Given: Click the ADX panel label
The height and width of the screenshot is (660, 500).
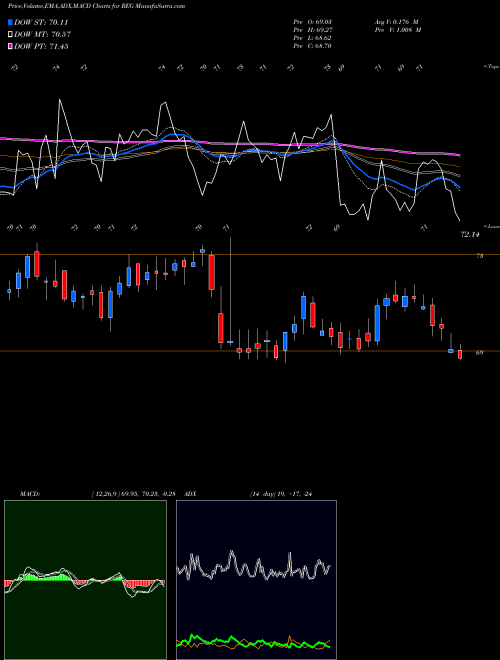Looking at the screenshot, I should (x=191, y=494).
